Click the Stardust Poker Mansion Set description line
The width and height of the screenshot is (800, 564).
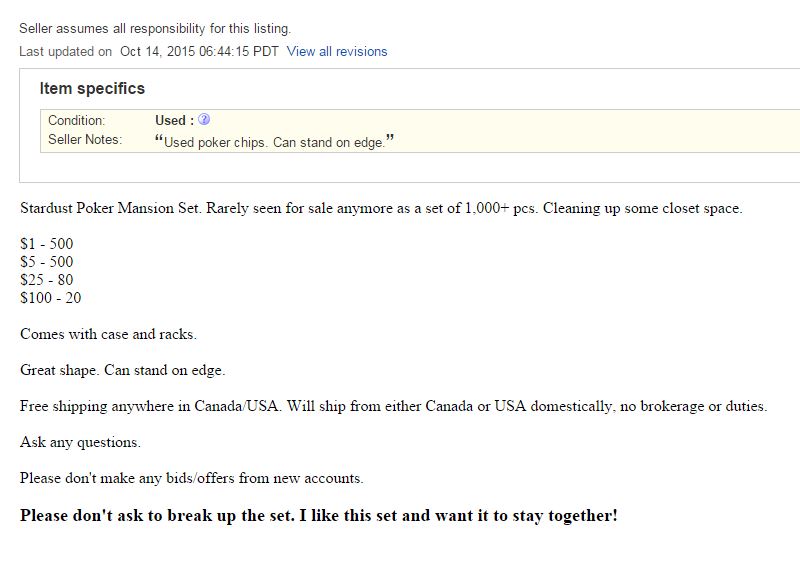point(381,208)
